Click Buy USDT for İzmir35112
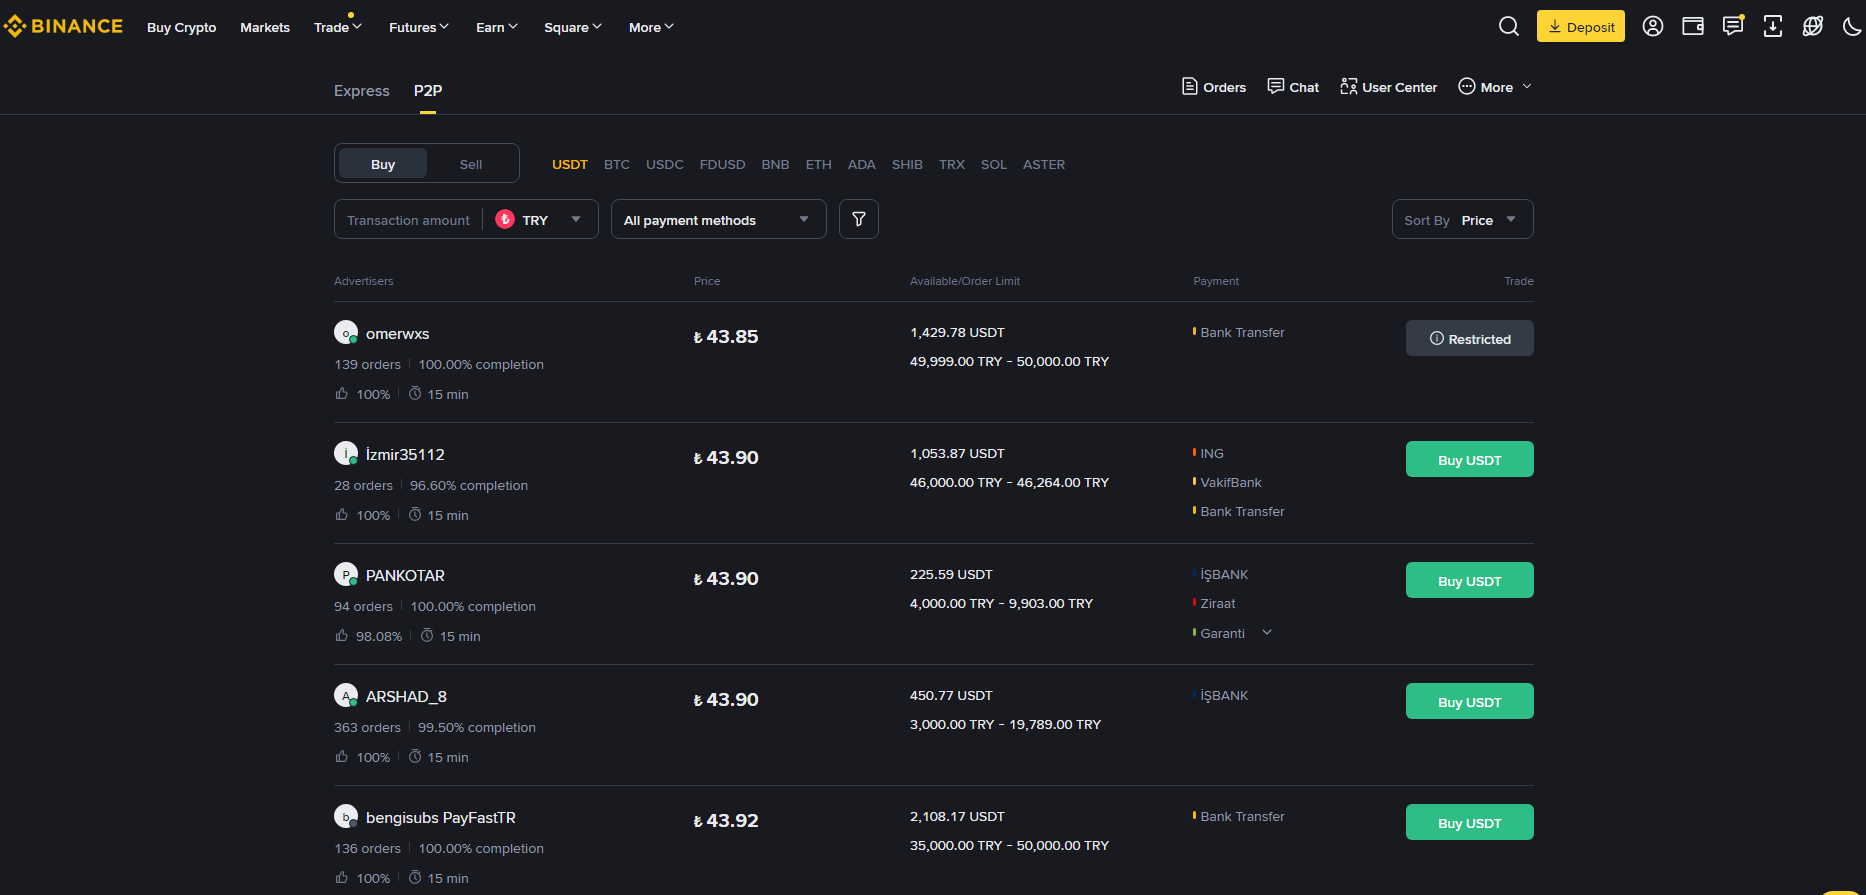This screenshot has width=1866, height=895. tap(1469, 460)
